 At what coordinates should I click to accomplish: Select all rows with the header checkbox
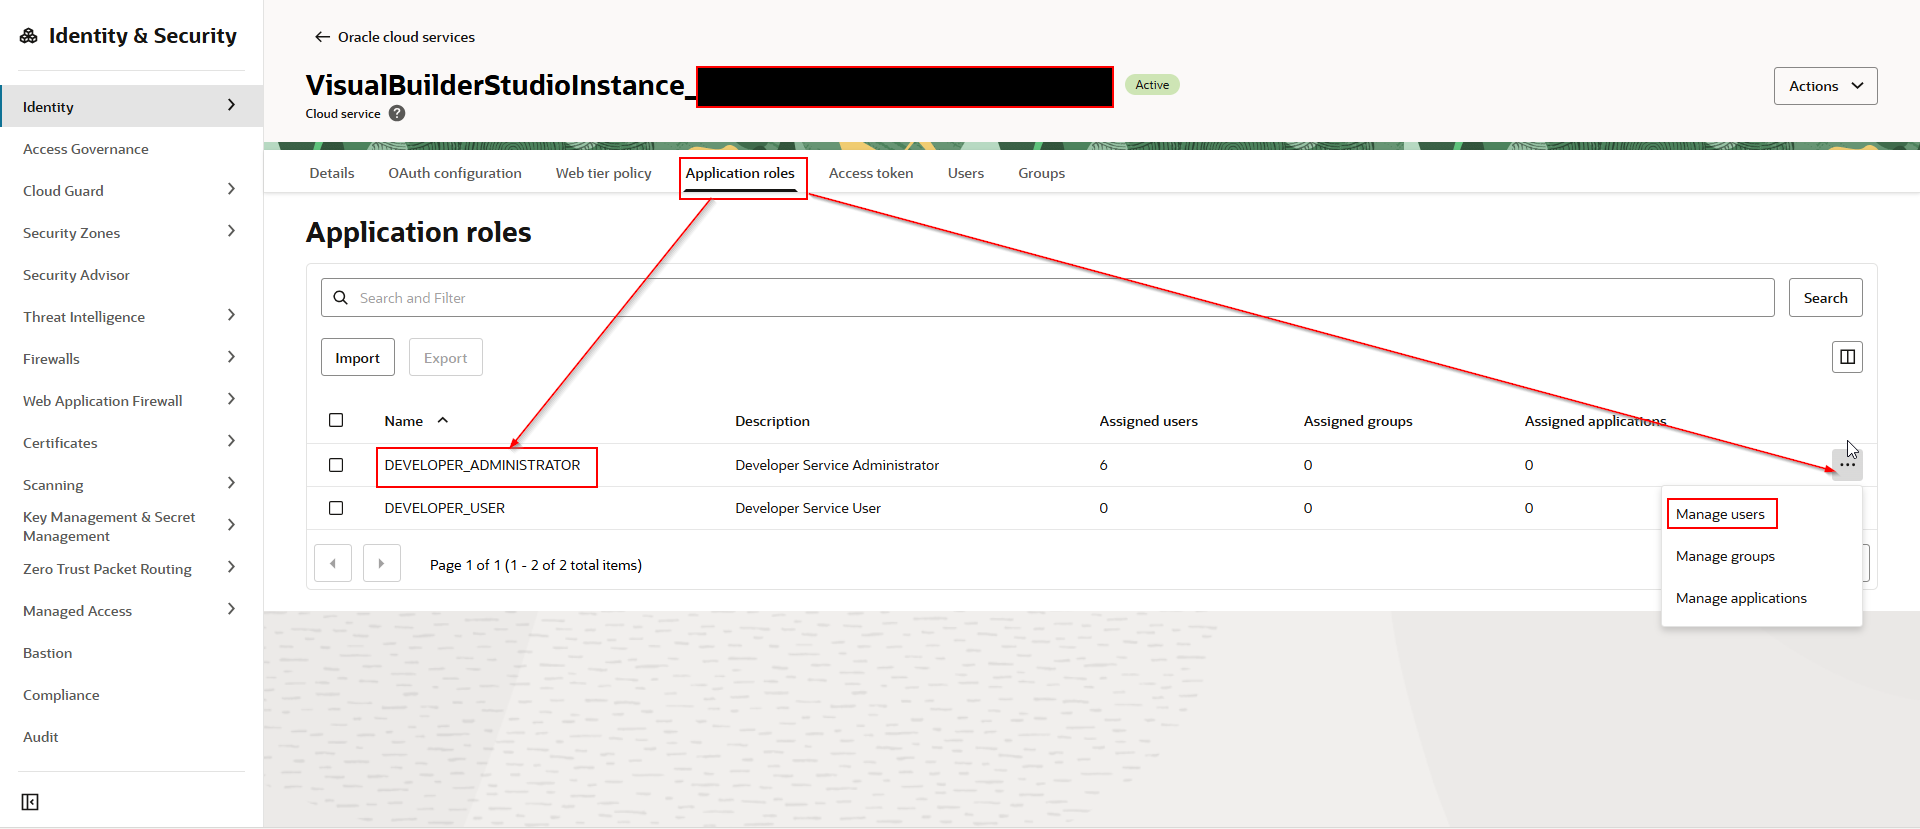tap(336, 420)
